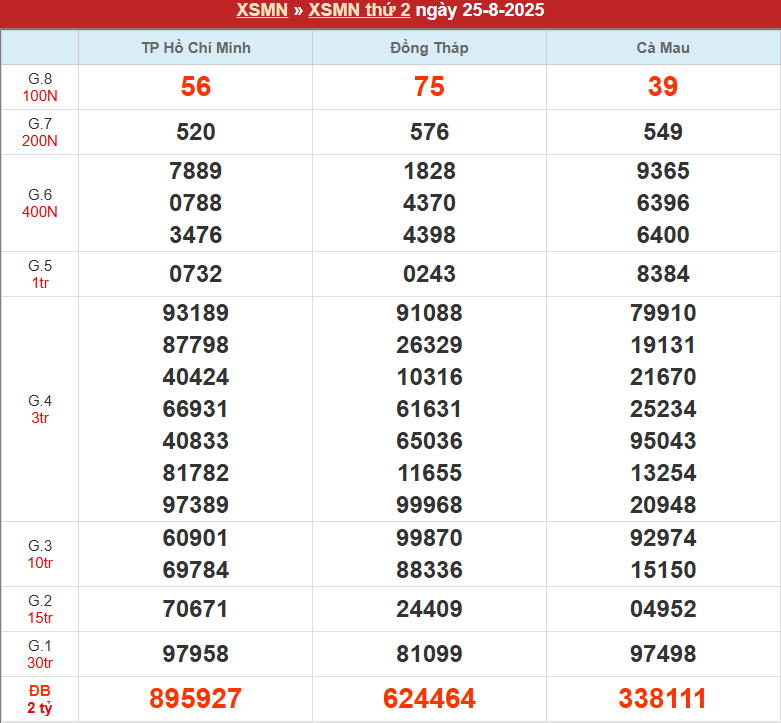The width and height of the screenshot is (781, 723).
Task: Select the G.5 number 8384
Action: tap(663, 274)
